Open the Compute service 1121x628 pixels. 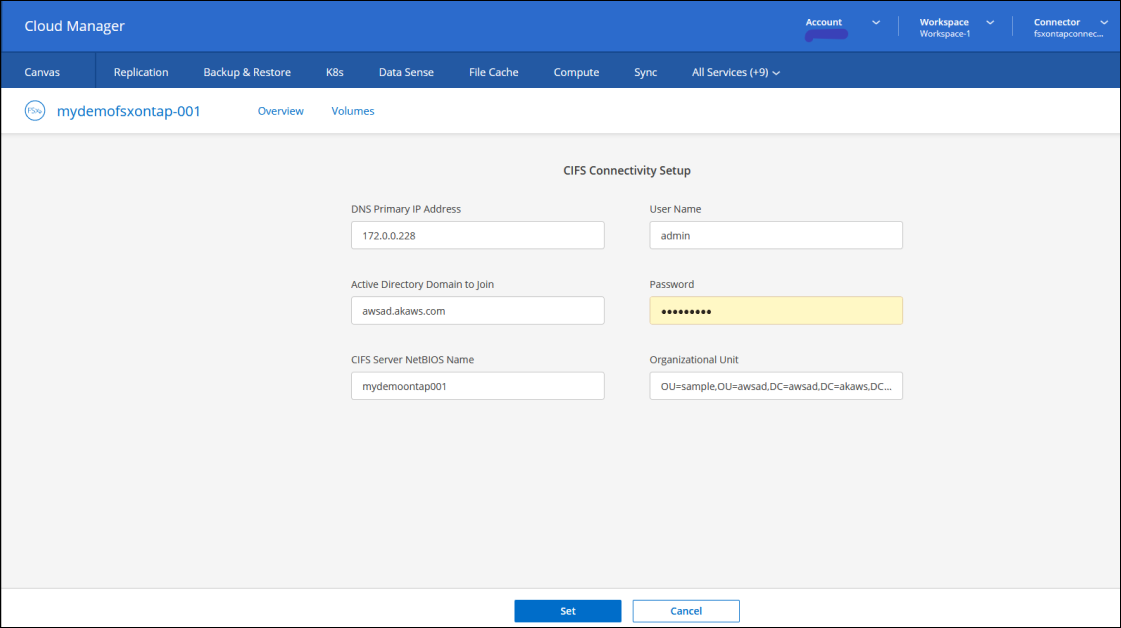click(576, 71)
